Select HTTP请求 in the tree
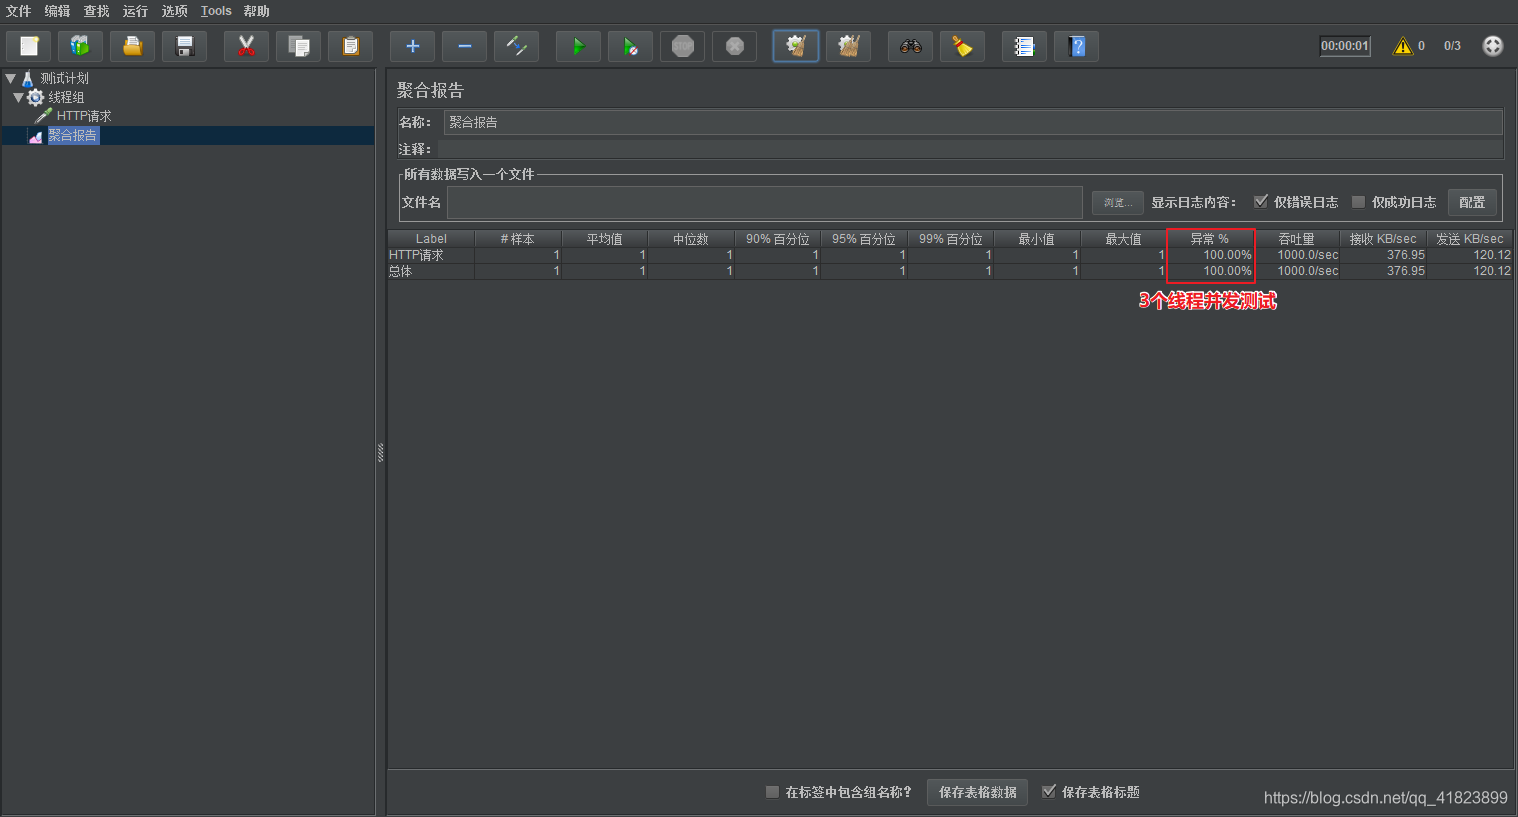 tap(84, 116)
